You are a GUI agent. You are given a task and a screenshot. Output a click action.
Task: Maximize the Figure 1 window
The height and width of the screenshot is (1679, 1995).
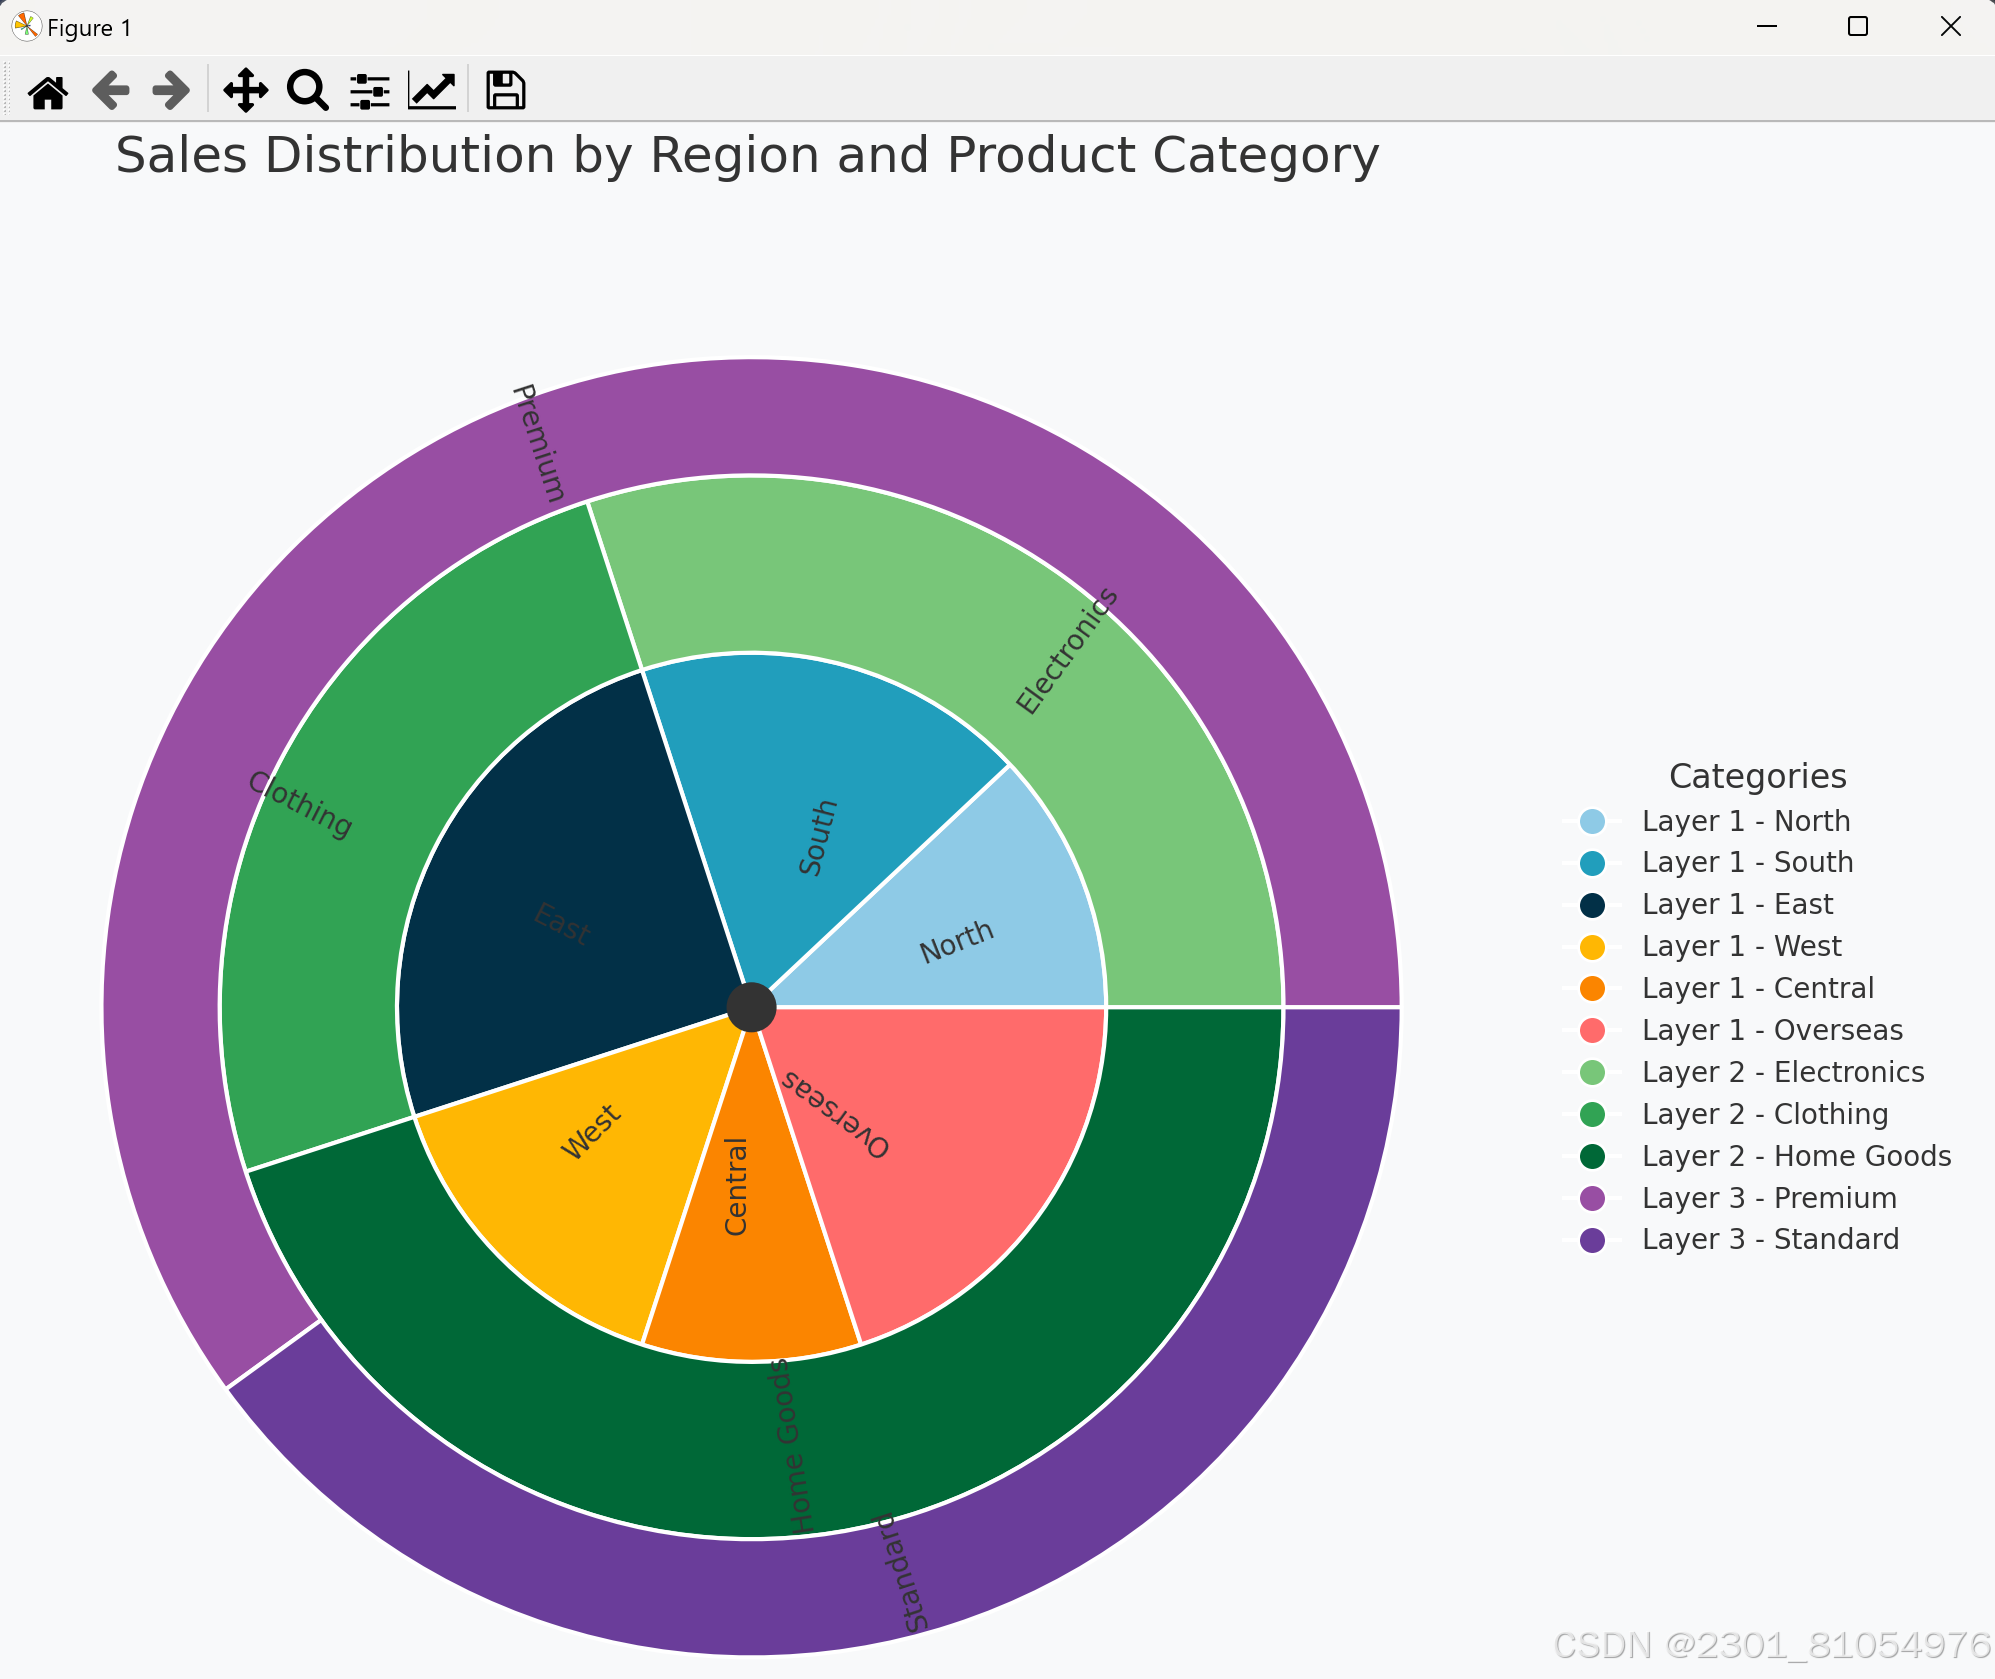(1858, 27)
